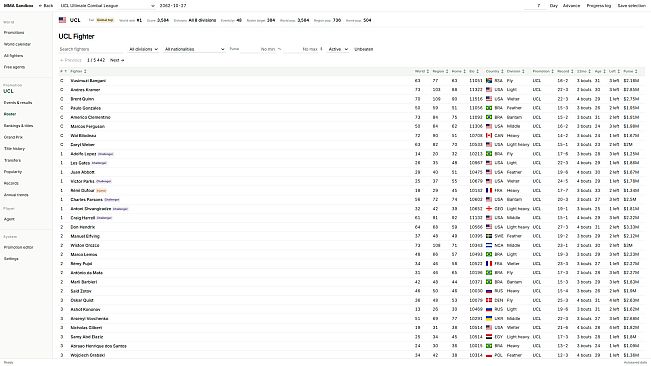Sort table by Left column
The image size is (651, 366).
(x=614, y=71)
